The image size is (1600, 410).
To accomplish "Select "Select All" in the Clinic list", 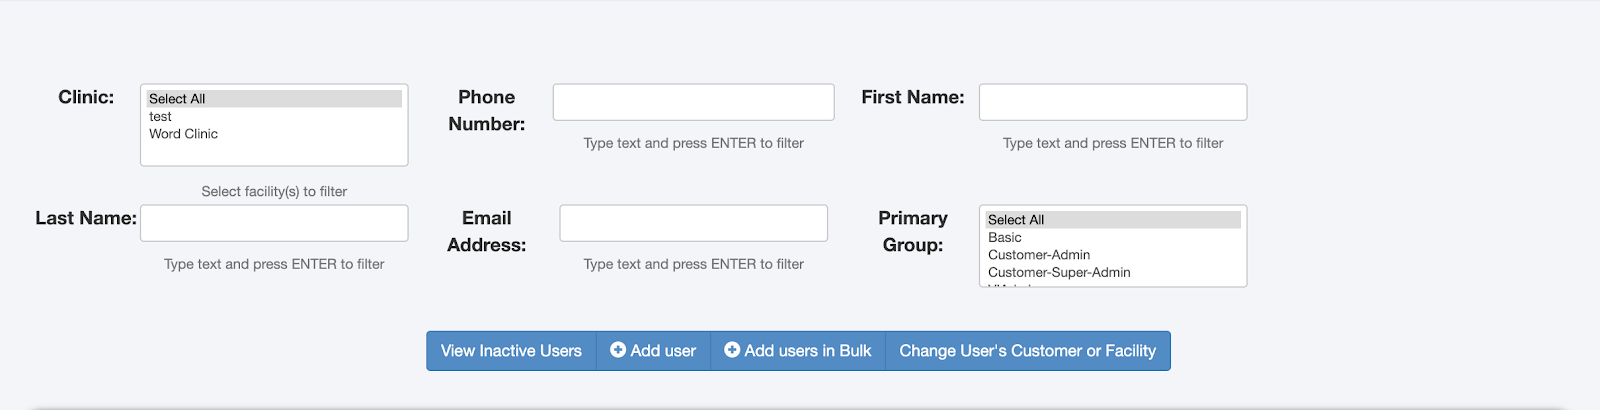I will pos(177,99).
